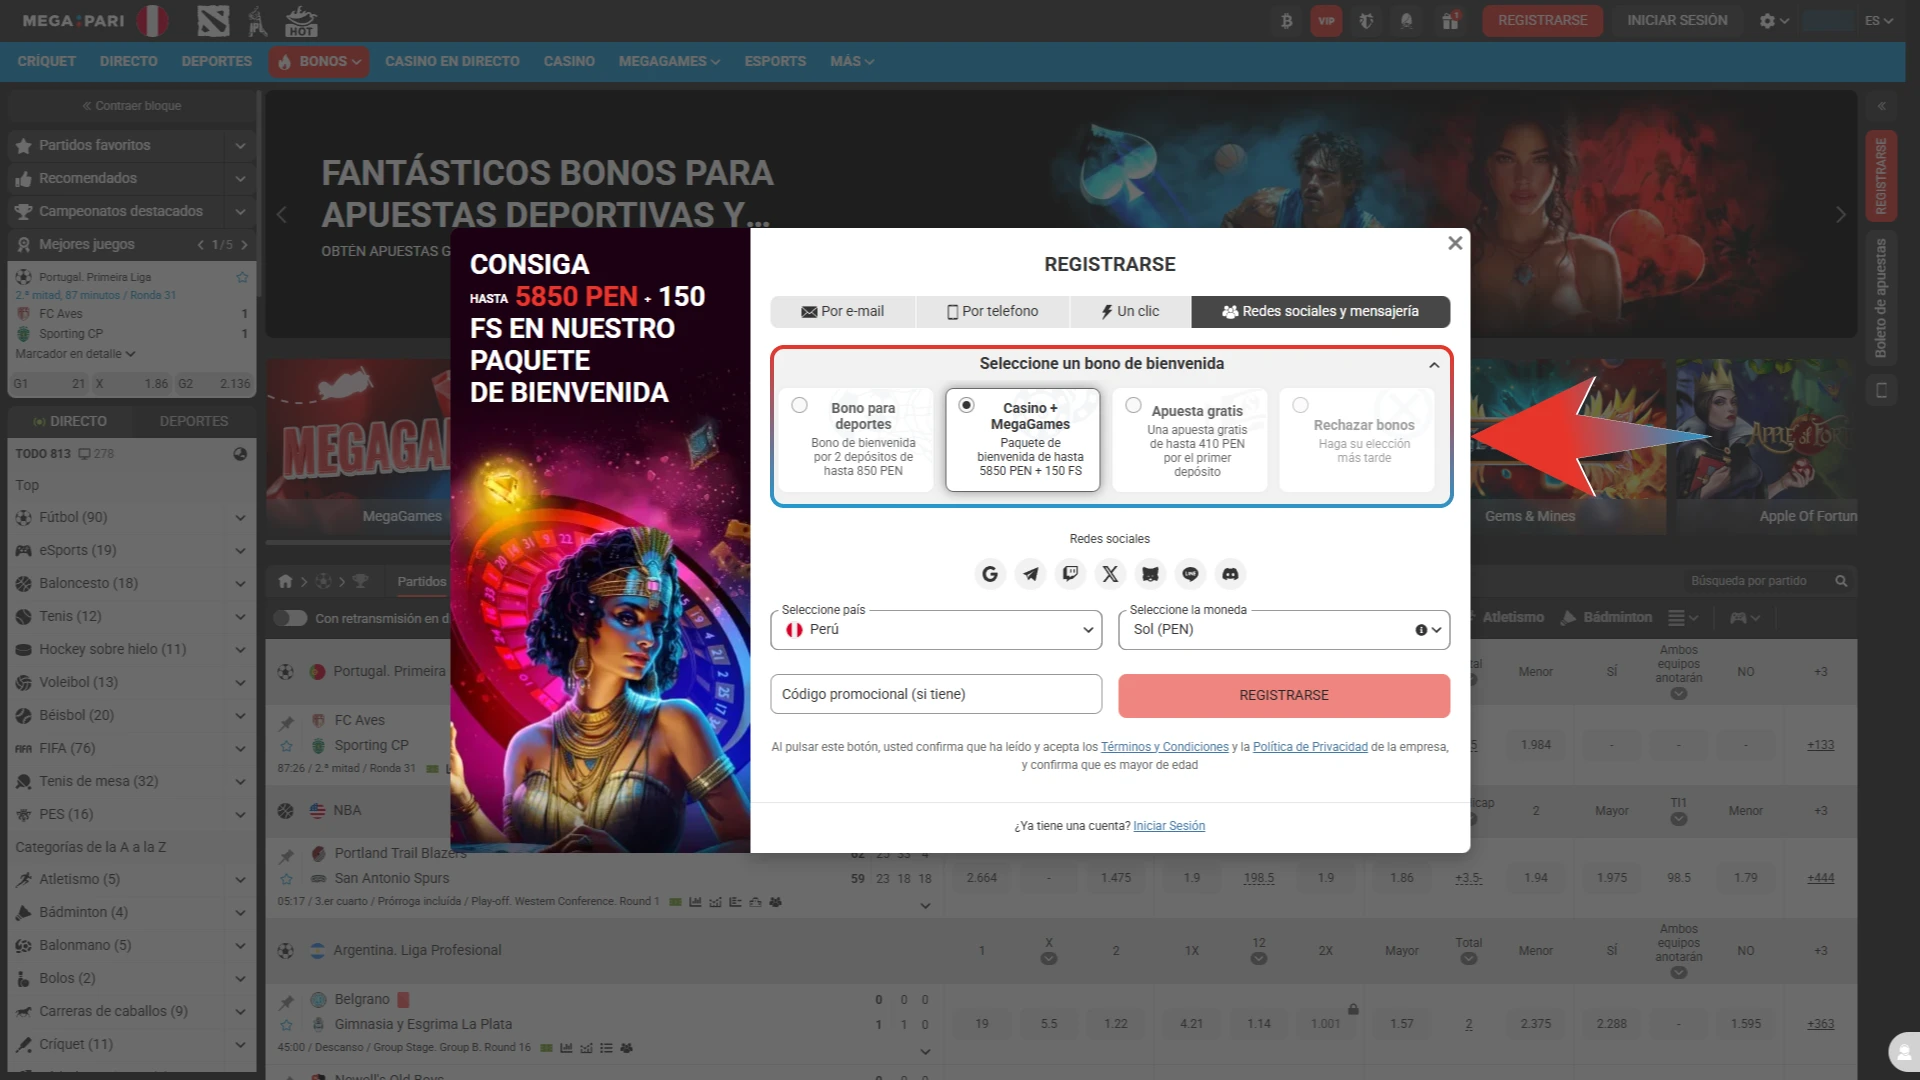Open the gift box icon in header
1920x1080 pixels.
(x=1449, y=21)
